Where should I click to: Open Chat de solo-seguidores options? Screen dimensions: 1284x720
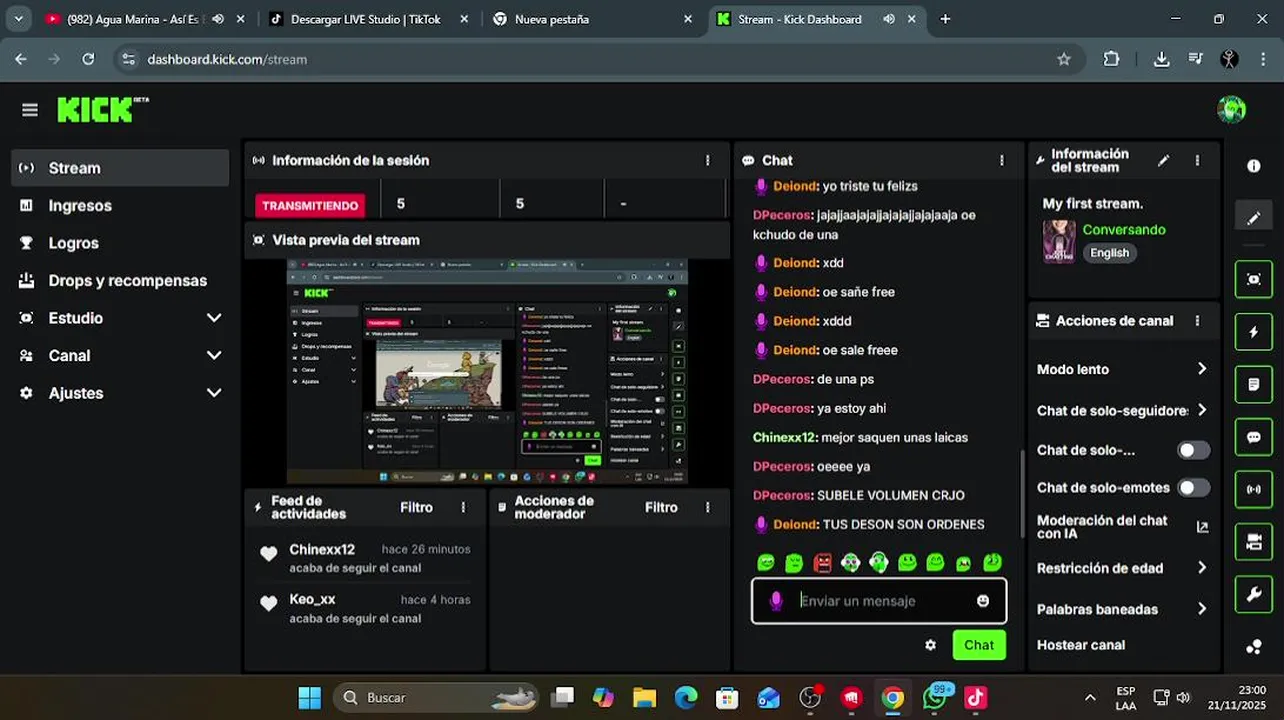click(x=1122, y=410)
